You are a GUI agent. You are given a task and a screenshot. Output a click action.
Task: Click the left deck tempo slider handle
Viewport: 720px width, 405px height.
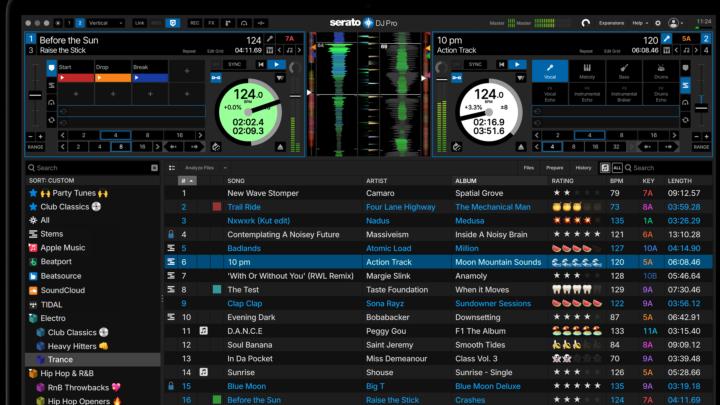35,96
